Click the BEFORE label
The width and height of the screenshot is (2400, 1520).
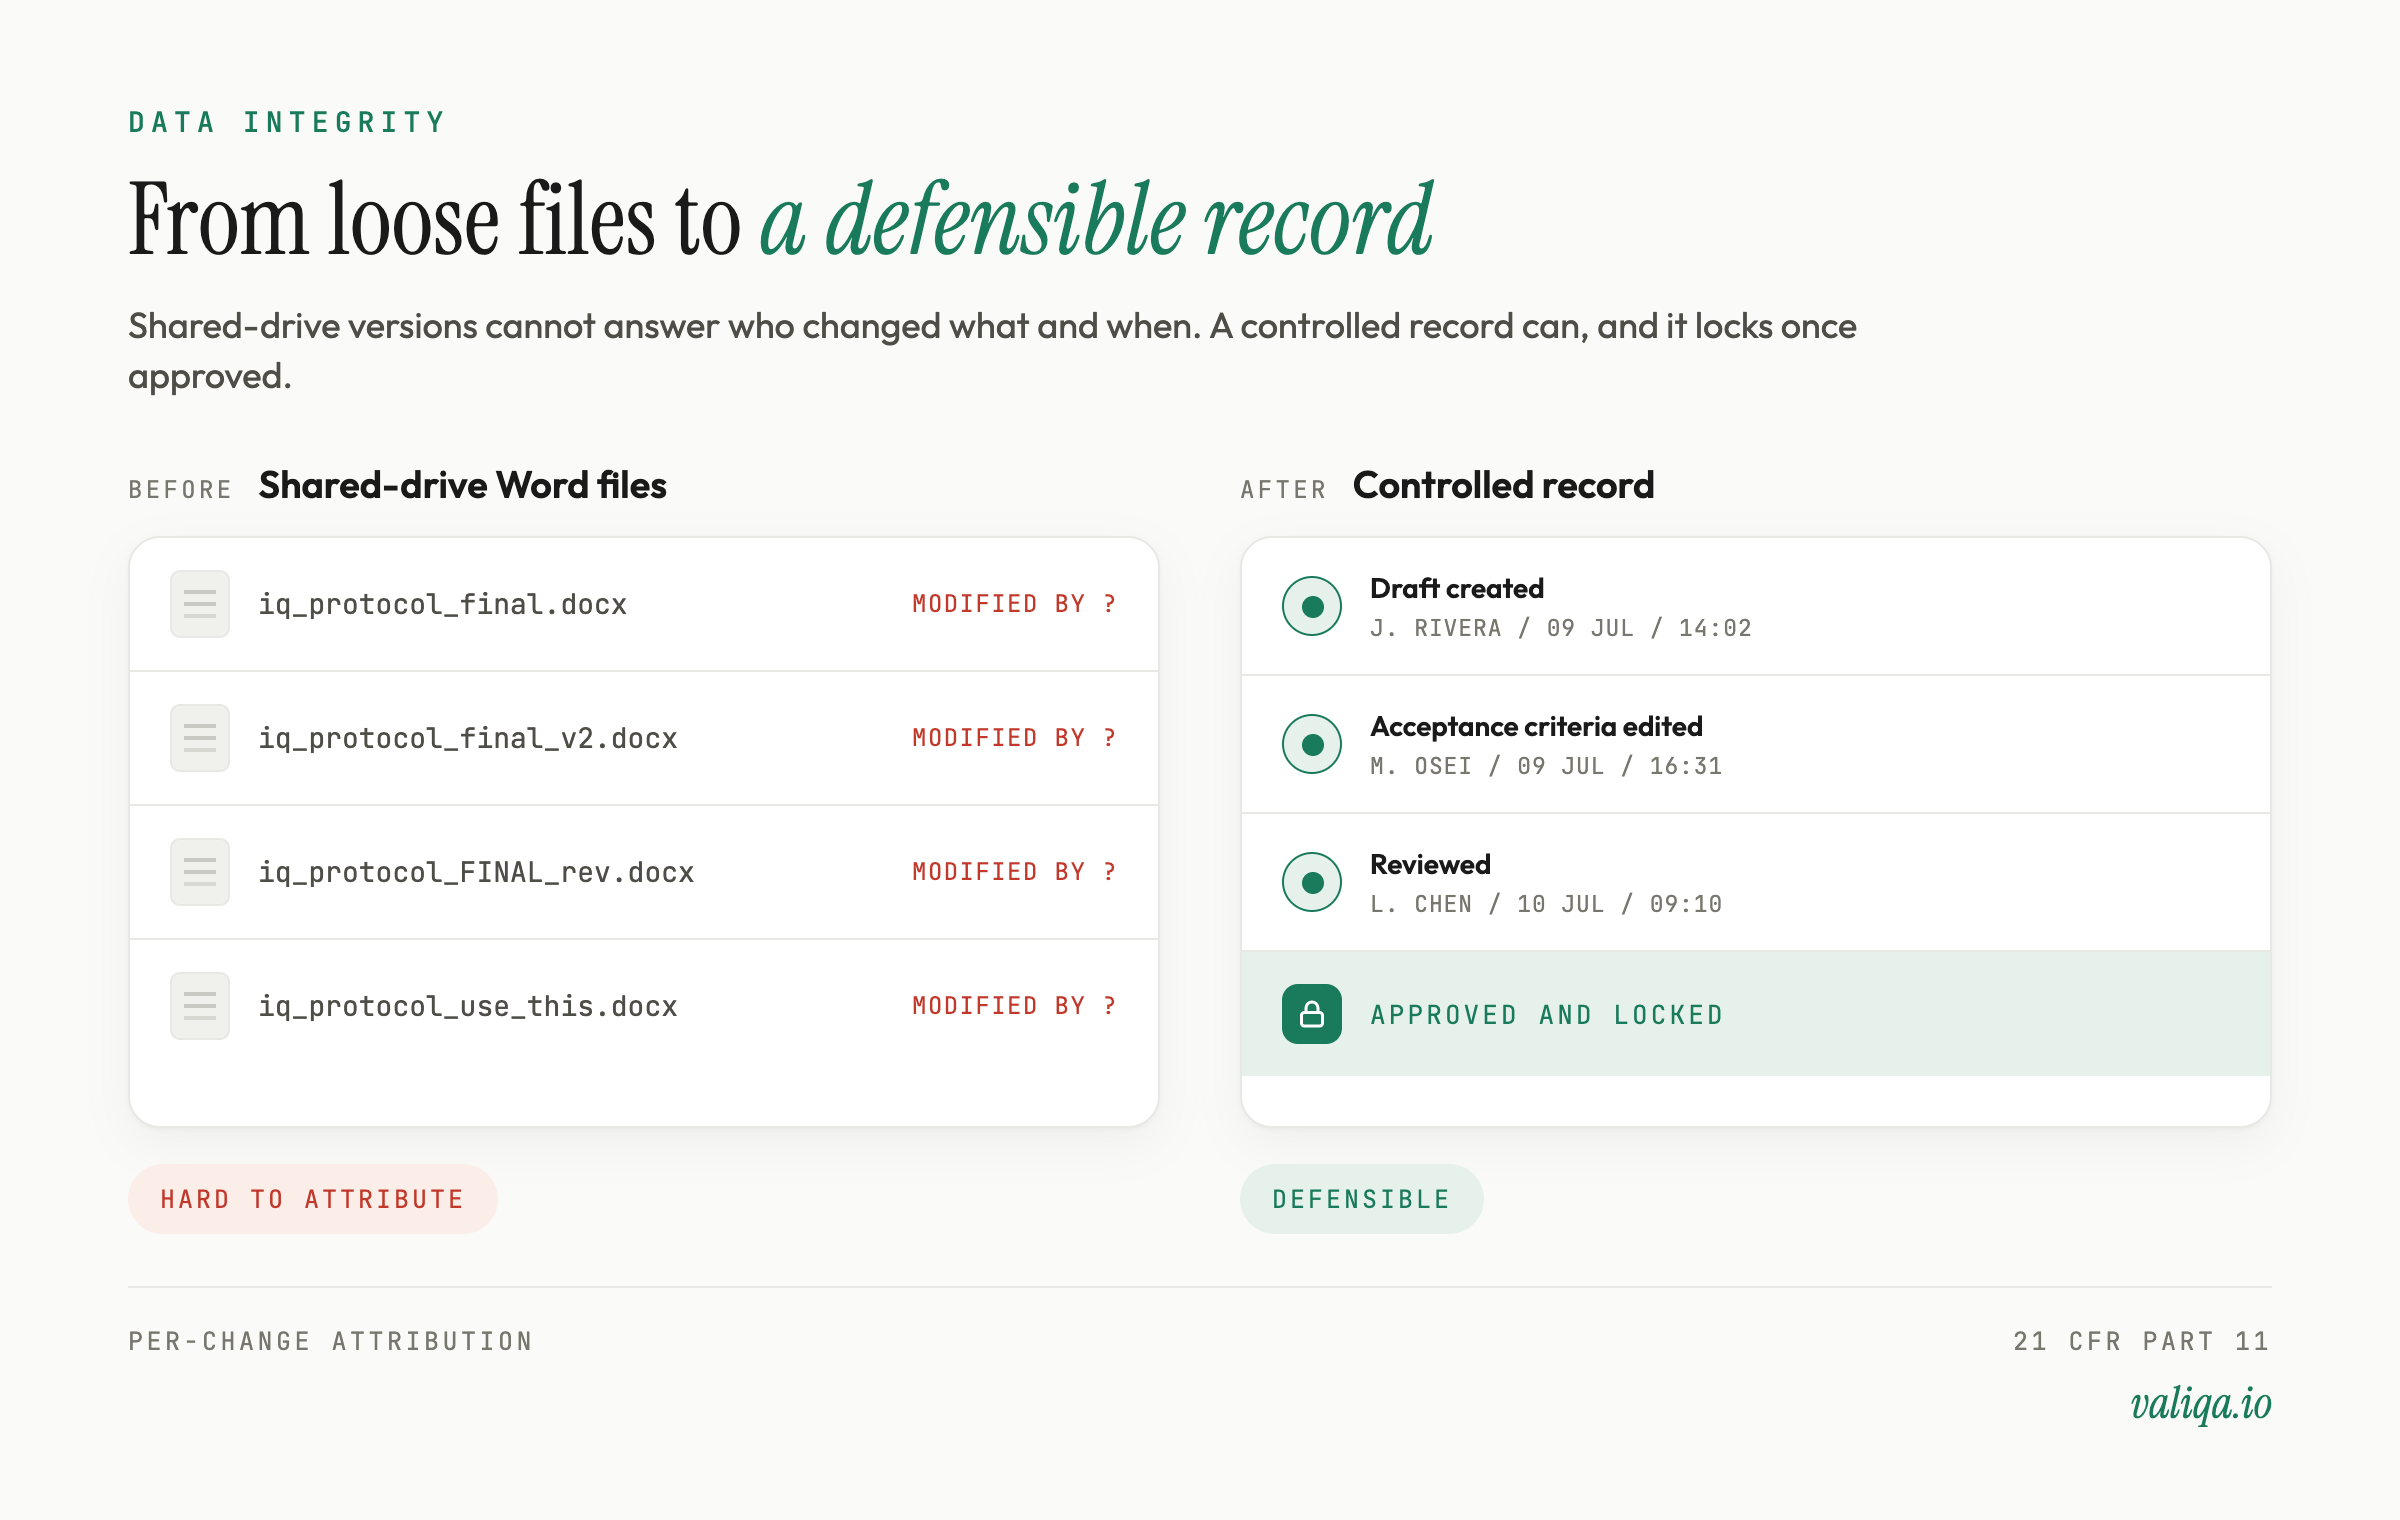(x=180, y=490)
